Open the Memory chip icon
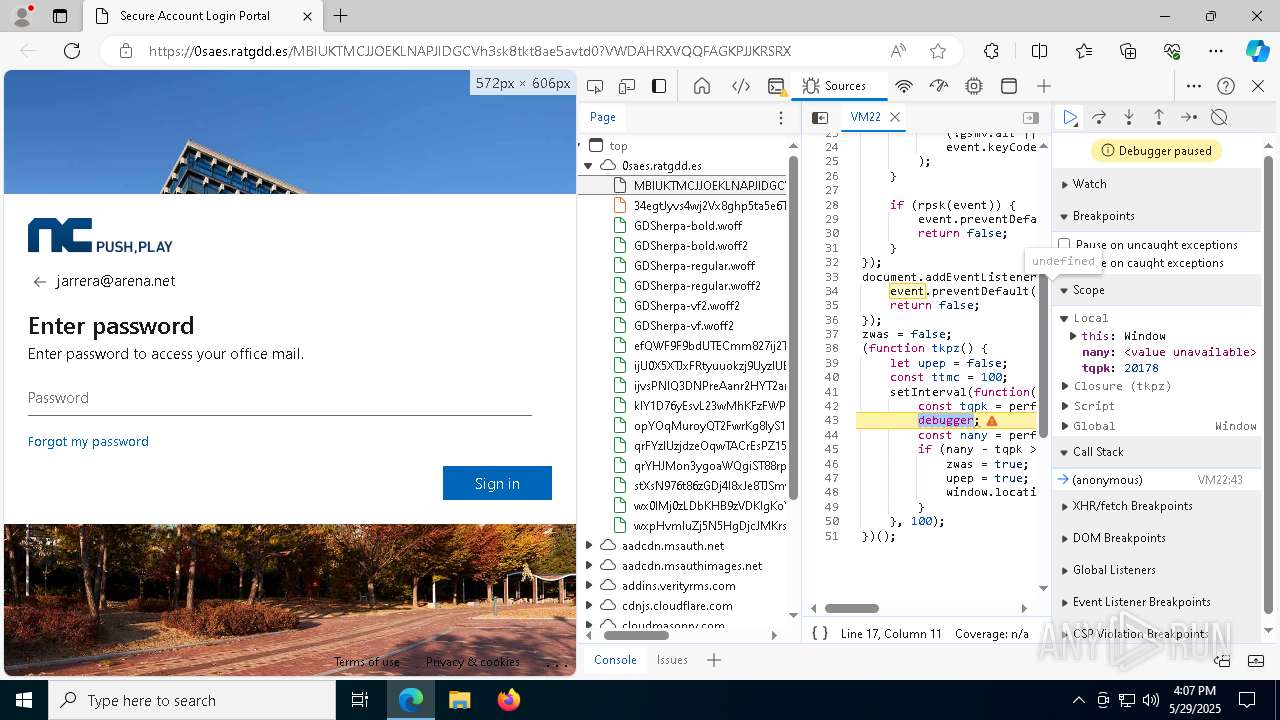 tap(974, 86)
